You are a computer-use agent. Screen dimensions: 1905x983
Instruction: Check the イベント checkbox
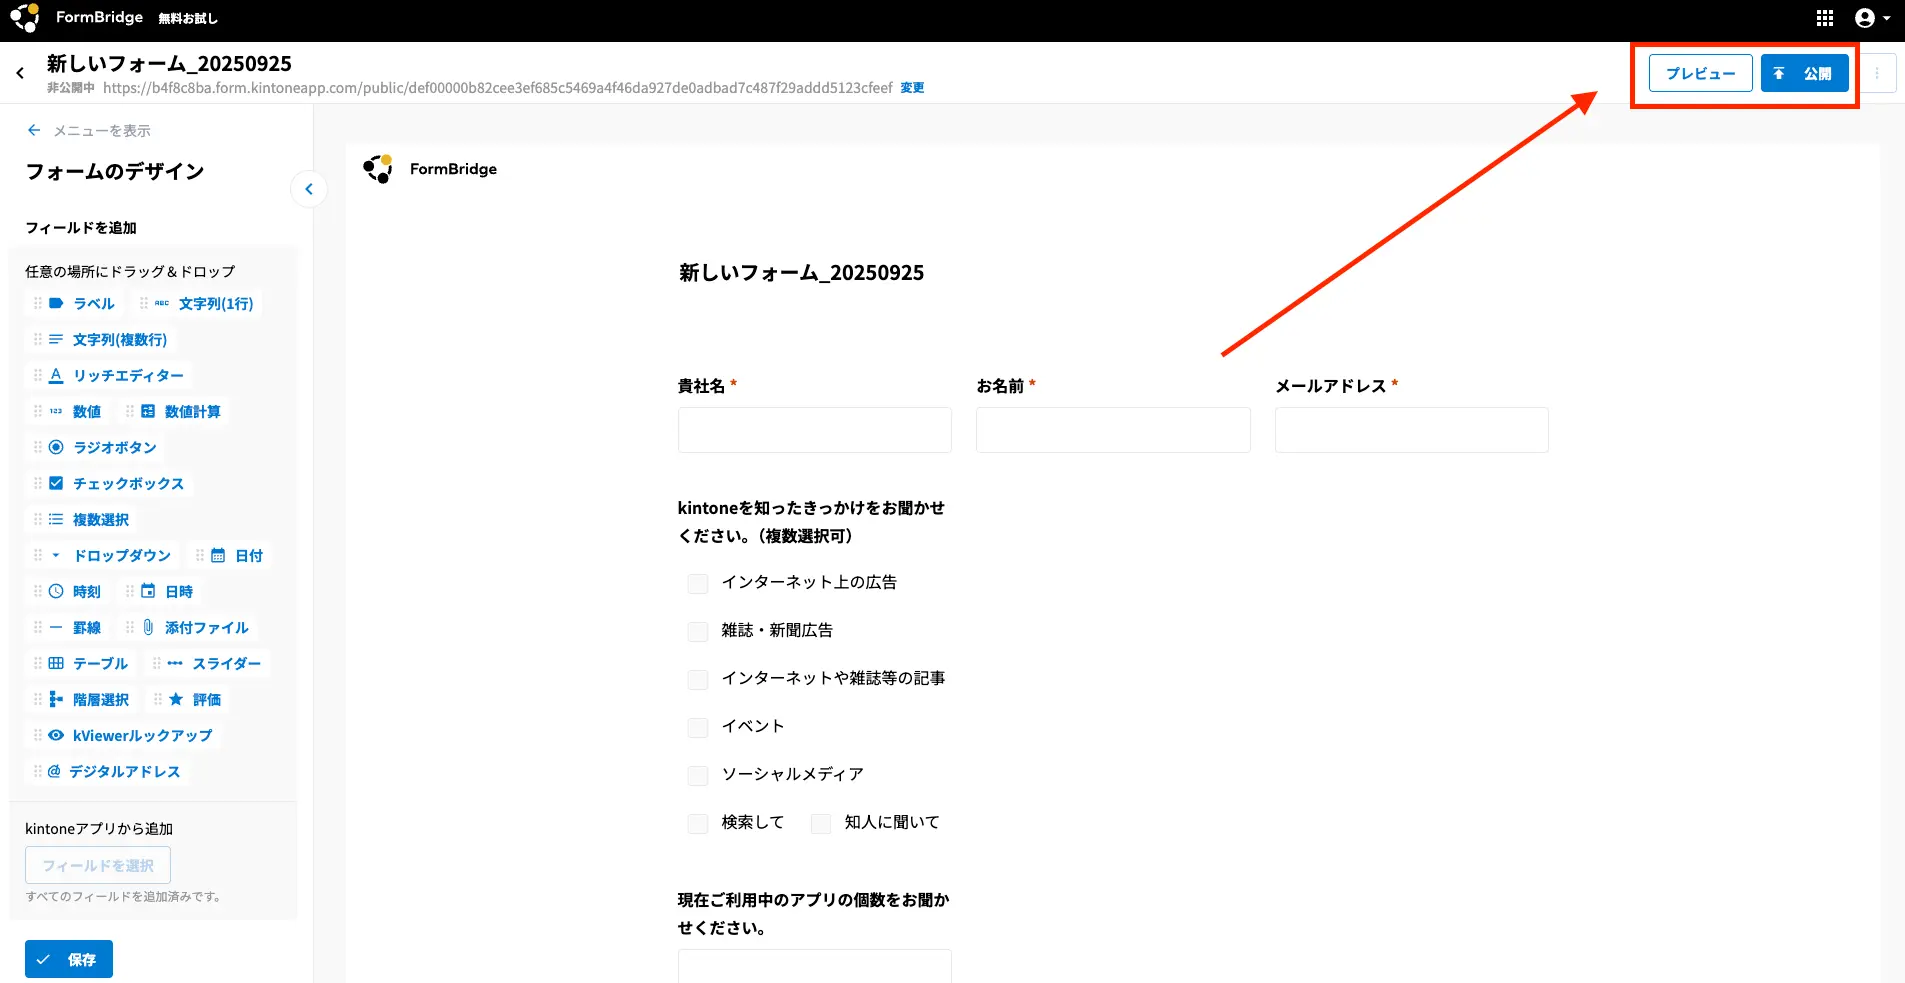click(698, 727)
